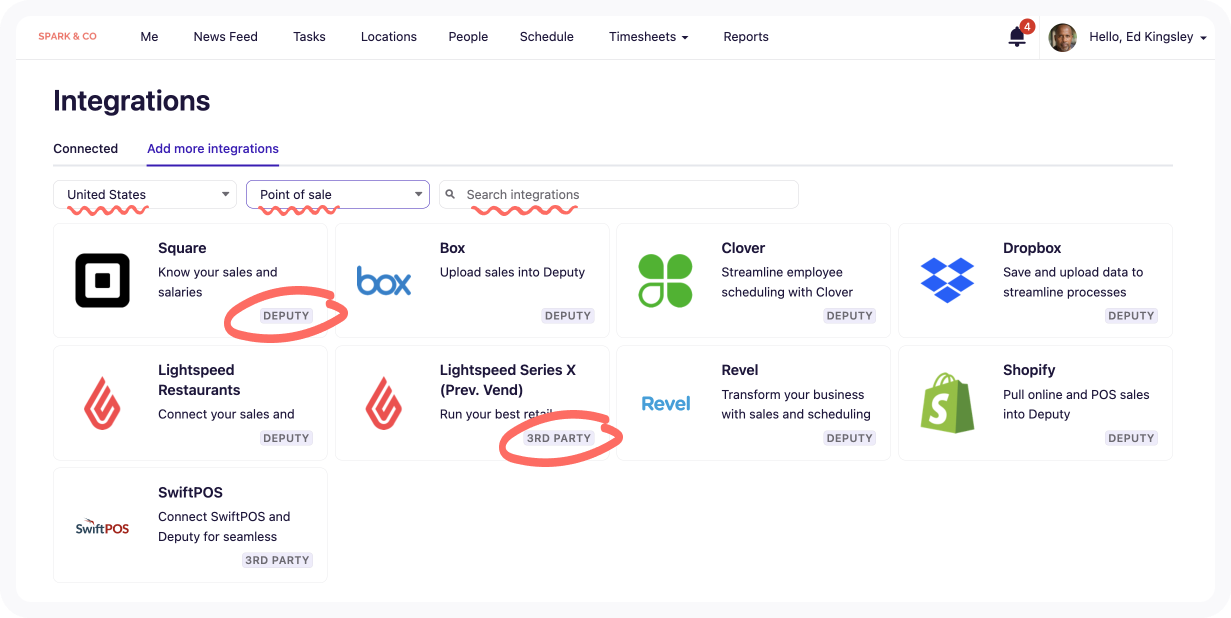Open the Point of sale category dropdown

point(338,195)
